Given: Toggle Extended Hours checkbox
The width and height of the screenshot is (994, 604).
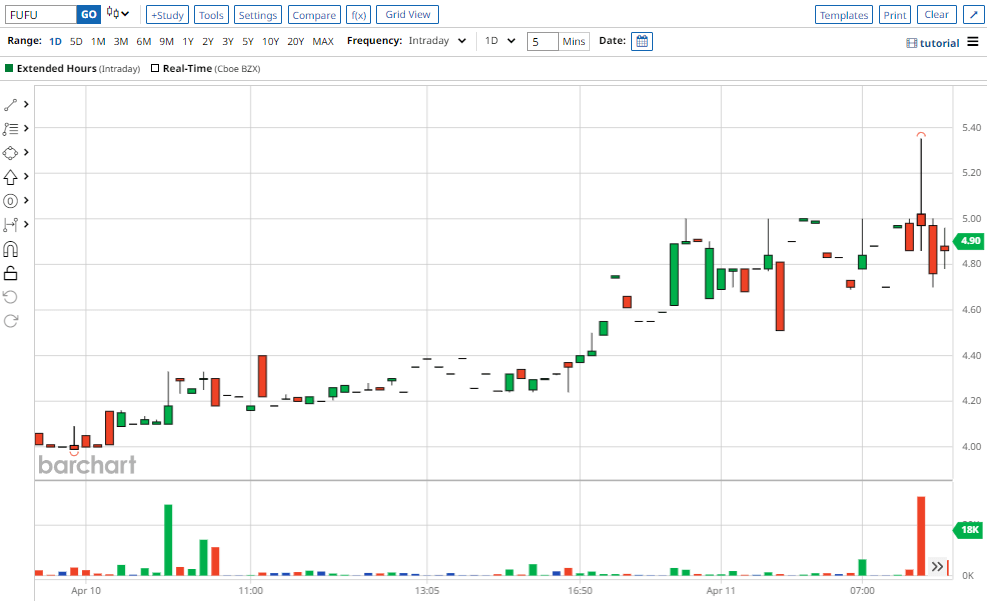Looking at the screenshot, I should point(9,68).
